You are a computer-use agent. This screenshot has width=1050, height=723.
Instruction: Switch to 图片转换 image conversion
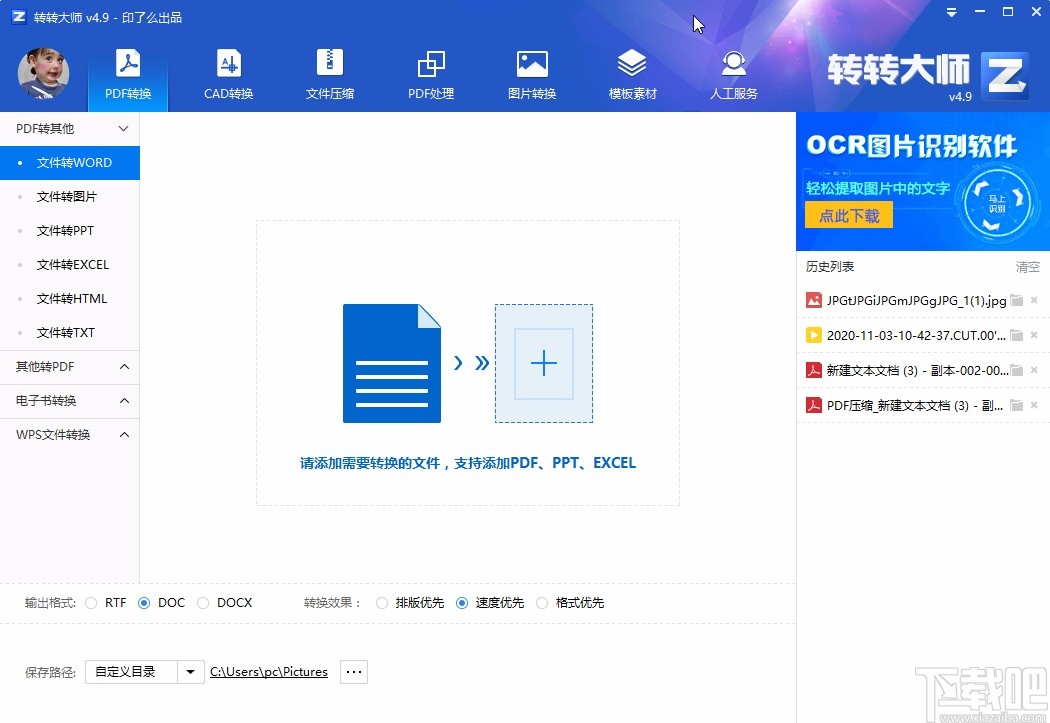point(531,75)
